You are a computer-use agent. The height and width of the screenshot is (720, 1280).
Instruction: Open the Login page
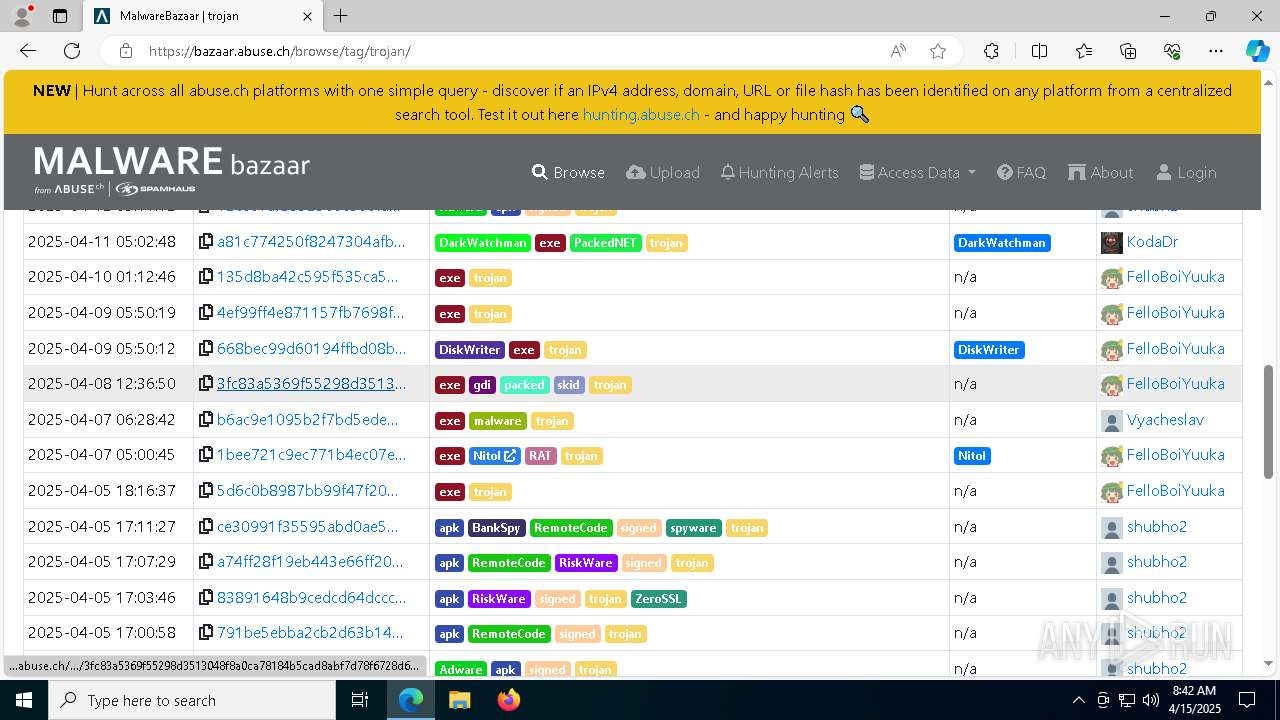point(1186,172)
